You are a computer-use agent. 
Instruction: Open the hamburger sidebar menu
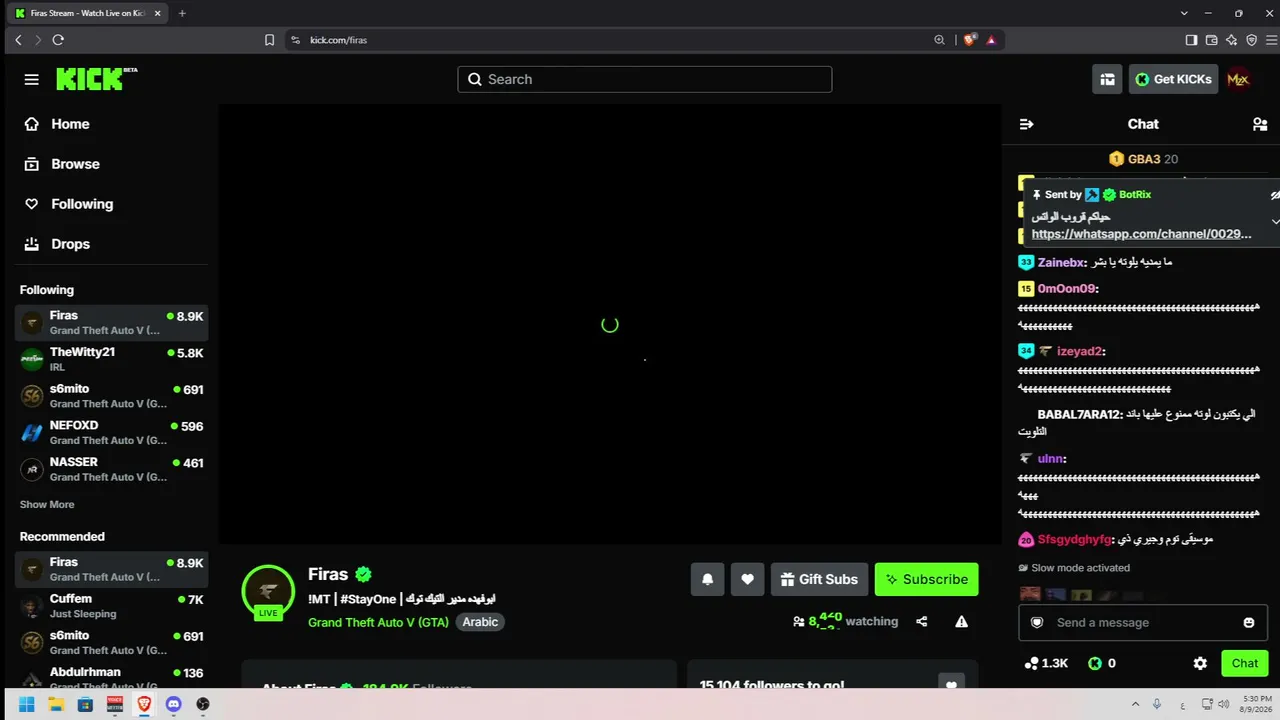[x=32, y=79]
